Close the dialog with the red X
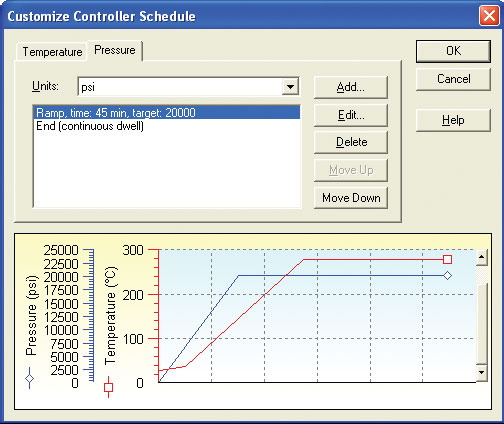This screenshot has width=504, height=424. coord(489,16)
